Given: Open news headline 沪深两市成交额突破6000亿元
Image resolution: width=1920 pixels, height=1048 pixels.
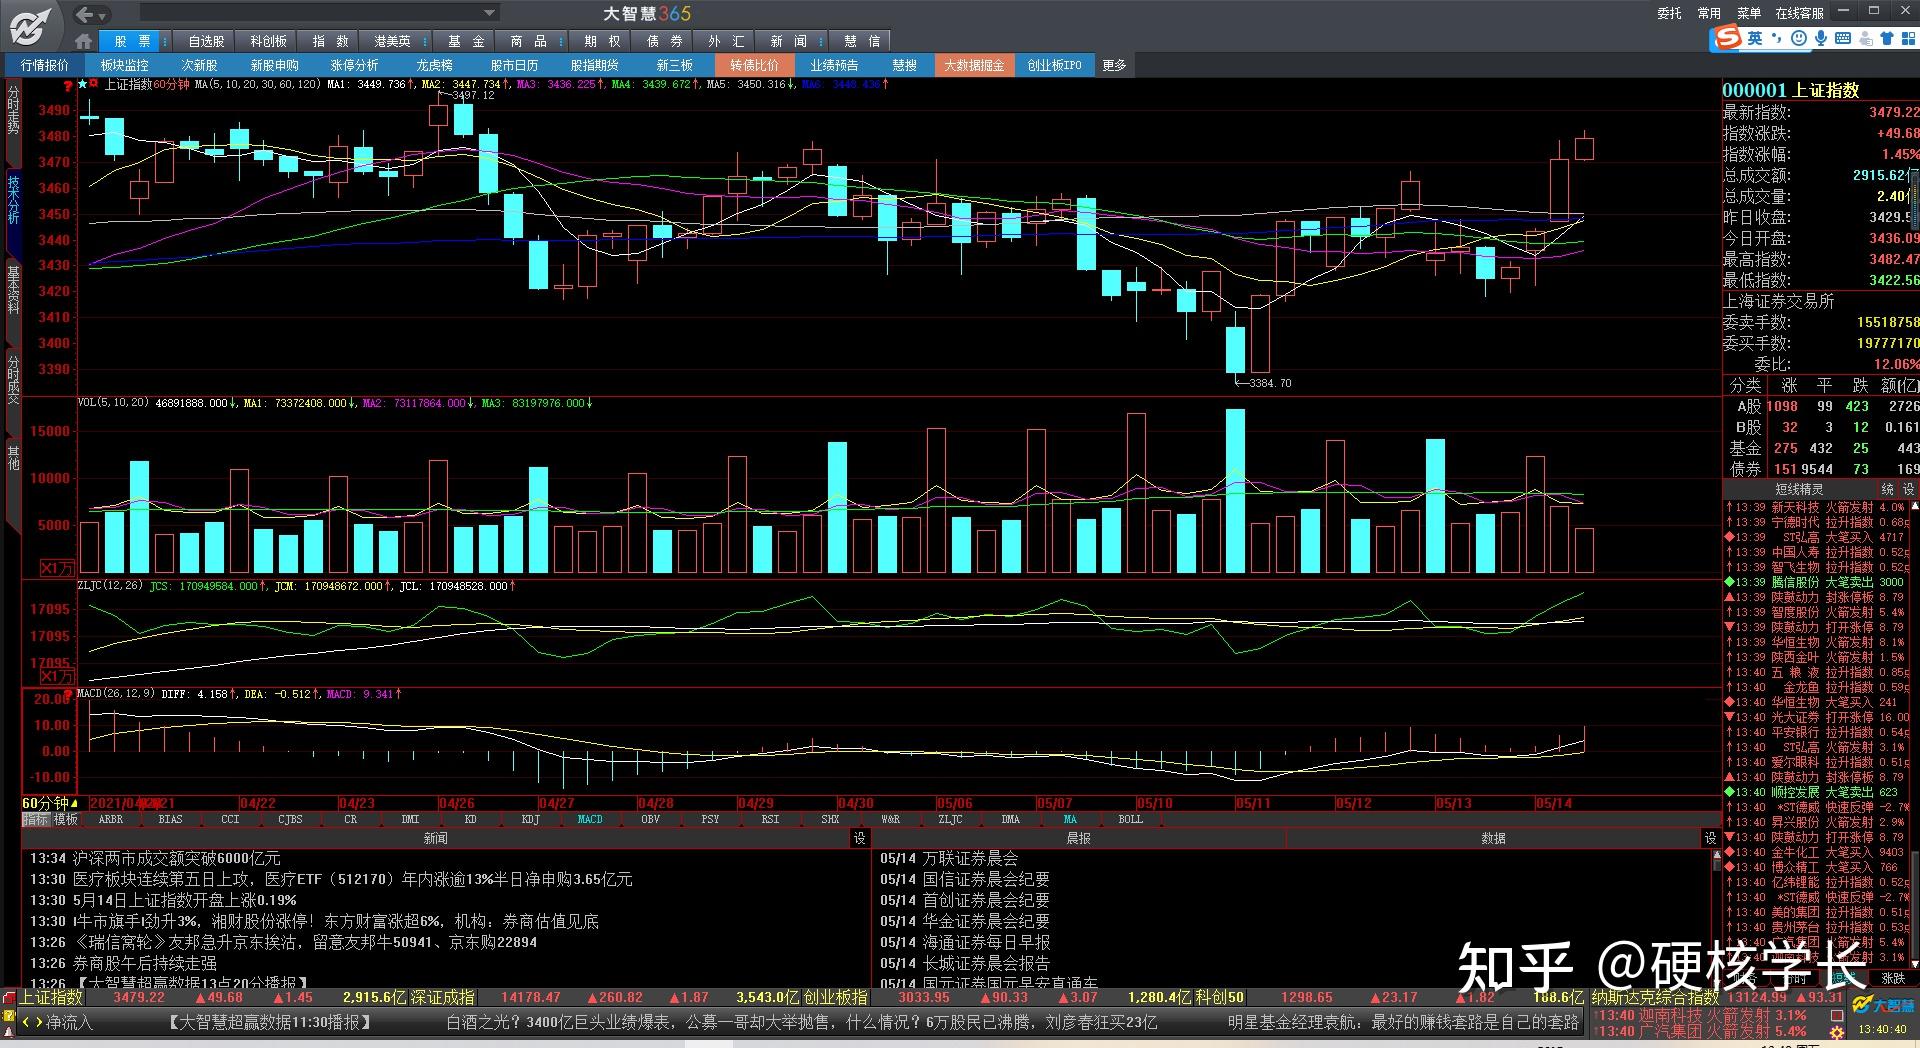Looking at the screenshot, I should 176,858.
